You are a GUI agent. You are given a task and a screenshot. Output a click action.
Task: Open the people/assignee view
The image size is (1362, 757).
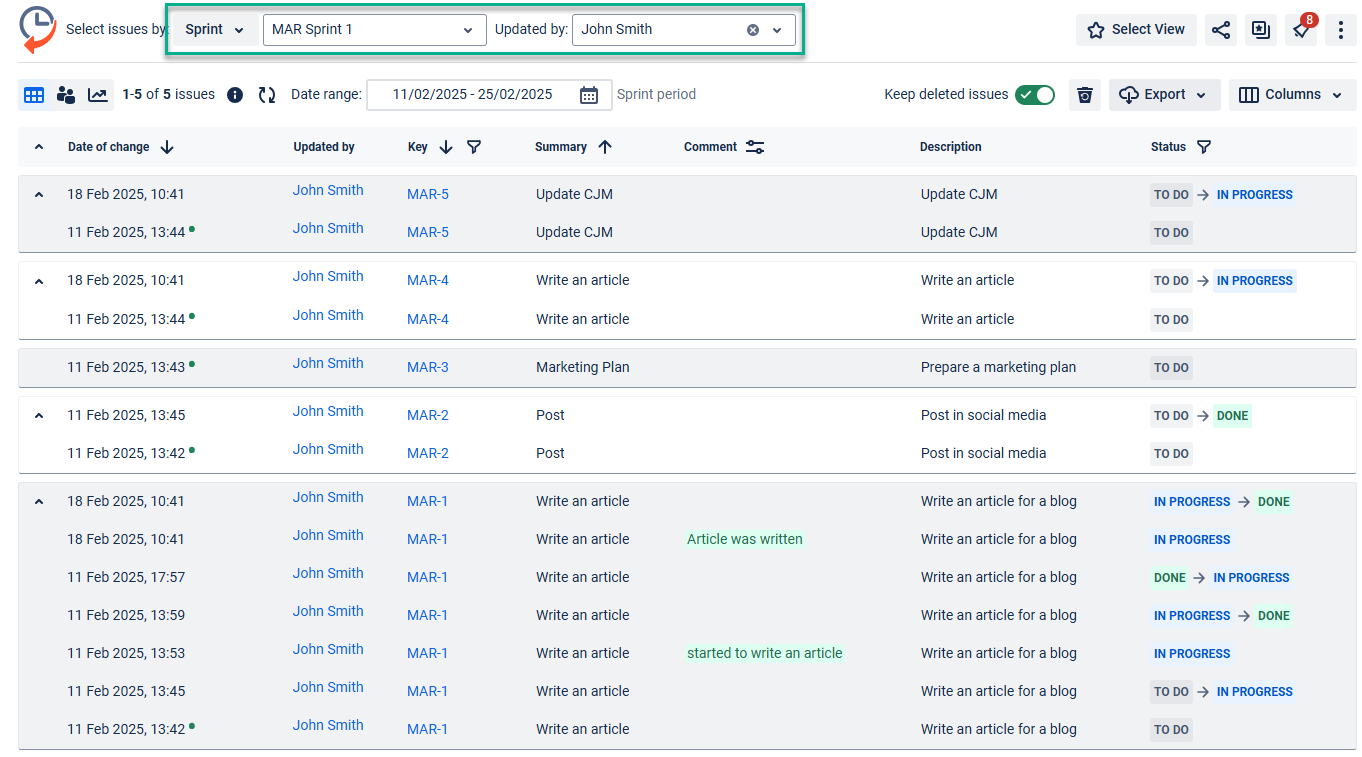[x=66, y=94]
